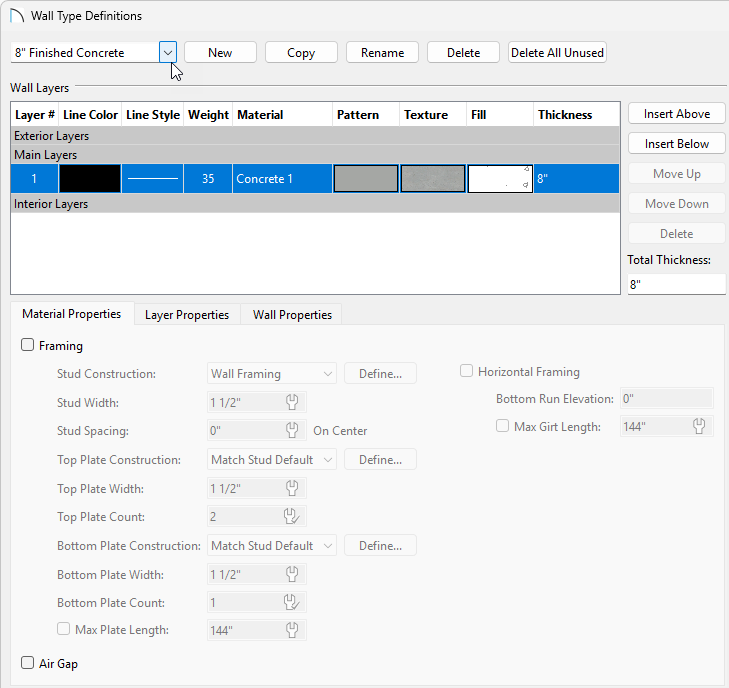The width and height of the screenshot is (729, 688).
Task: Click the Delete wall type button beside Rename
Action: (463, 53)
